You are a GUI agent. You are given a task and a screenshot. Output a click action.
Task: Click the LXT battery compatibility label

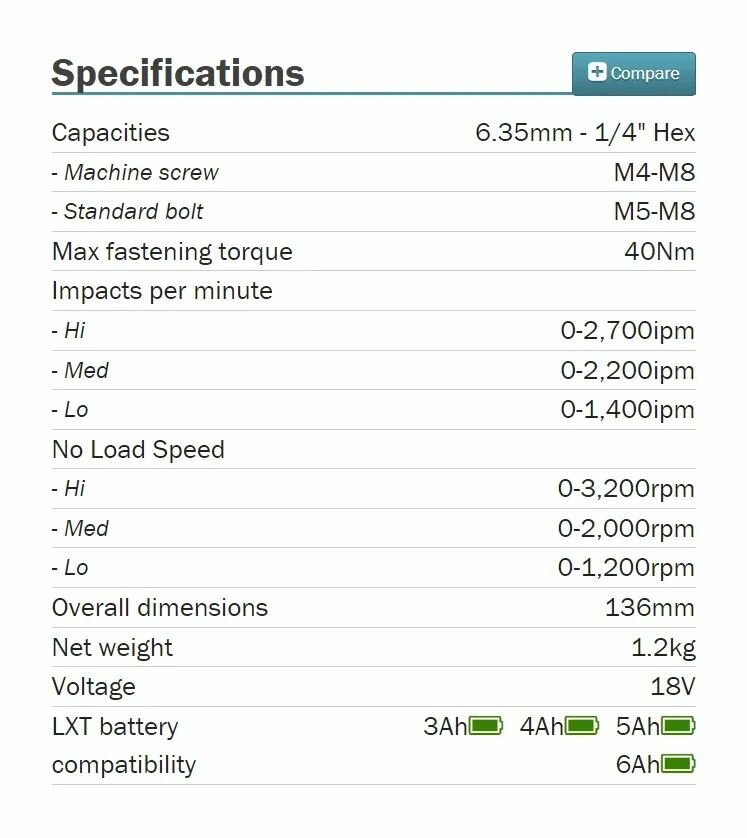point(124,746)
